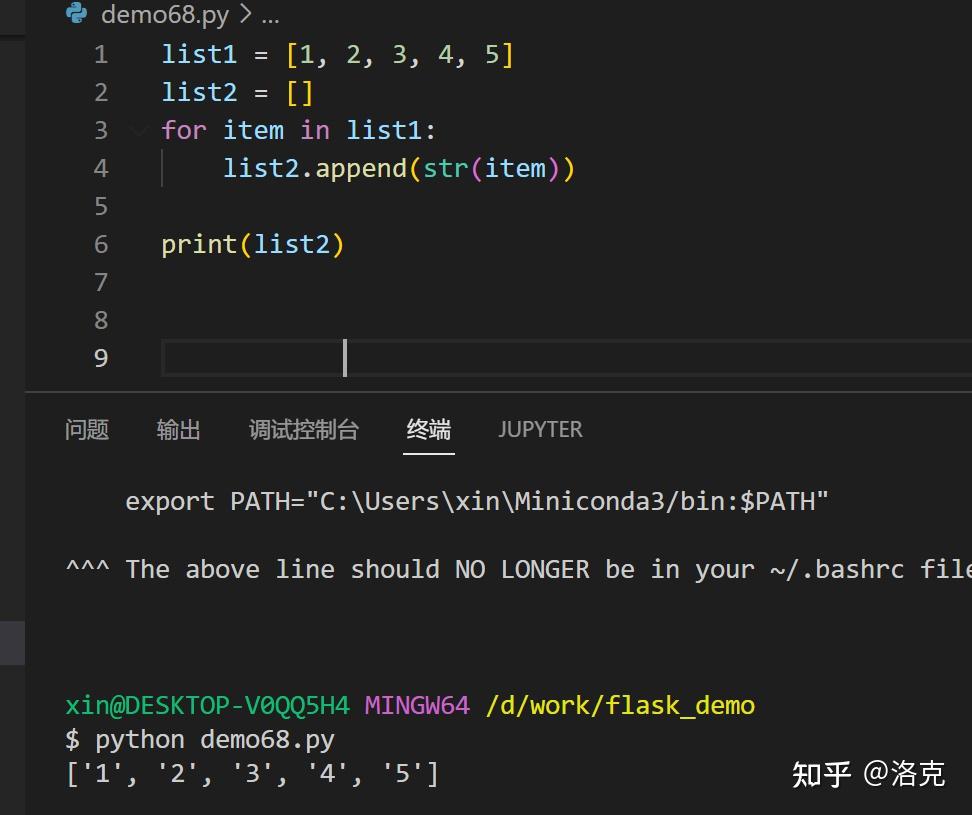
Task: Click the list1 variable on line 1
Action: tap(199, 54)
